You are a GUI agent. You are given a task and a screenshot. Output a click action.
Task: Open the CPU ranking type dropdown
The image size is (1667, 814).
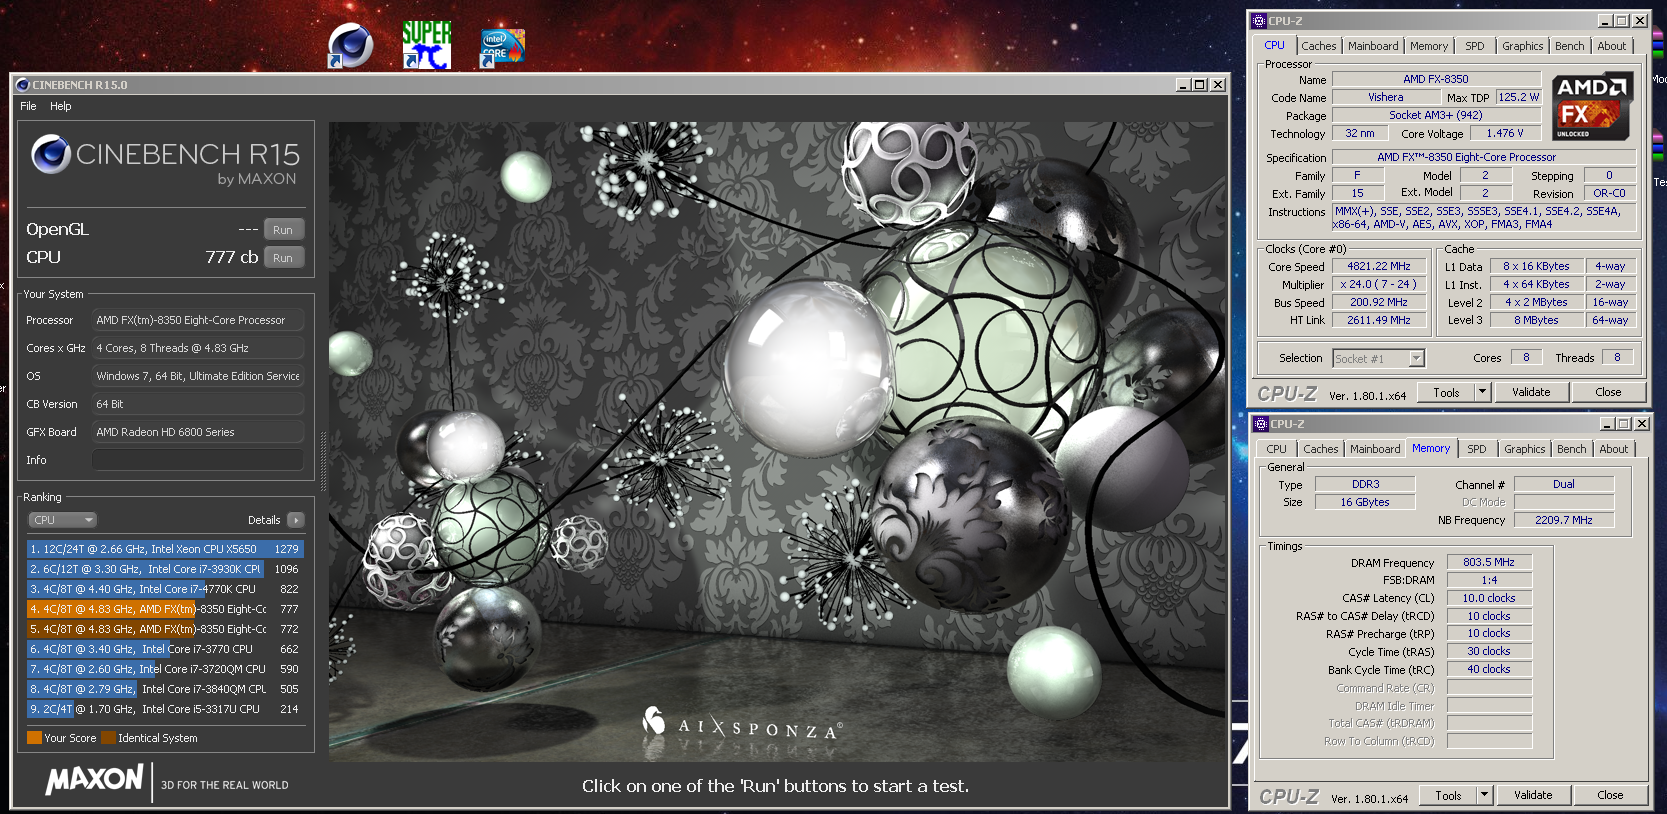pos(62,520)
